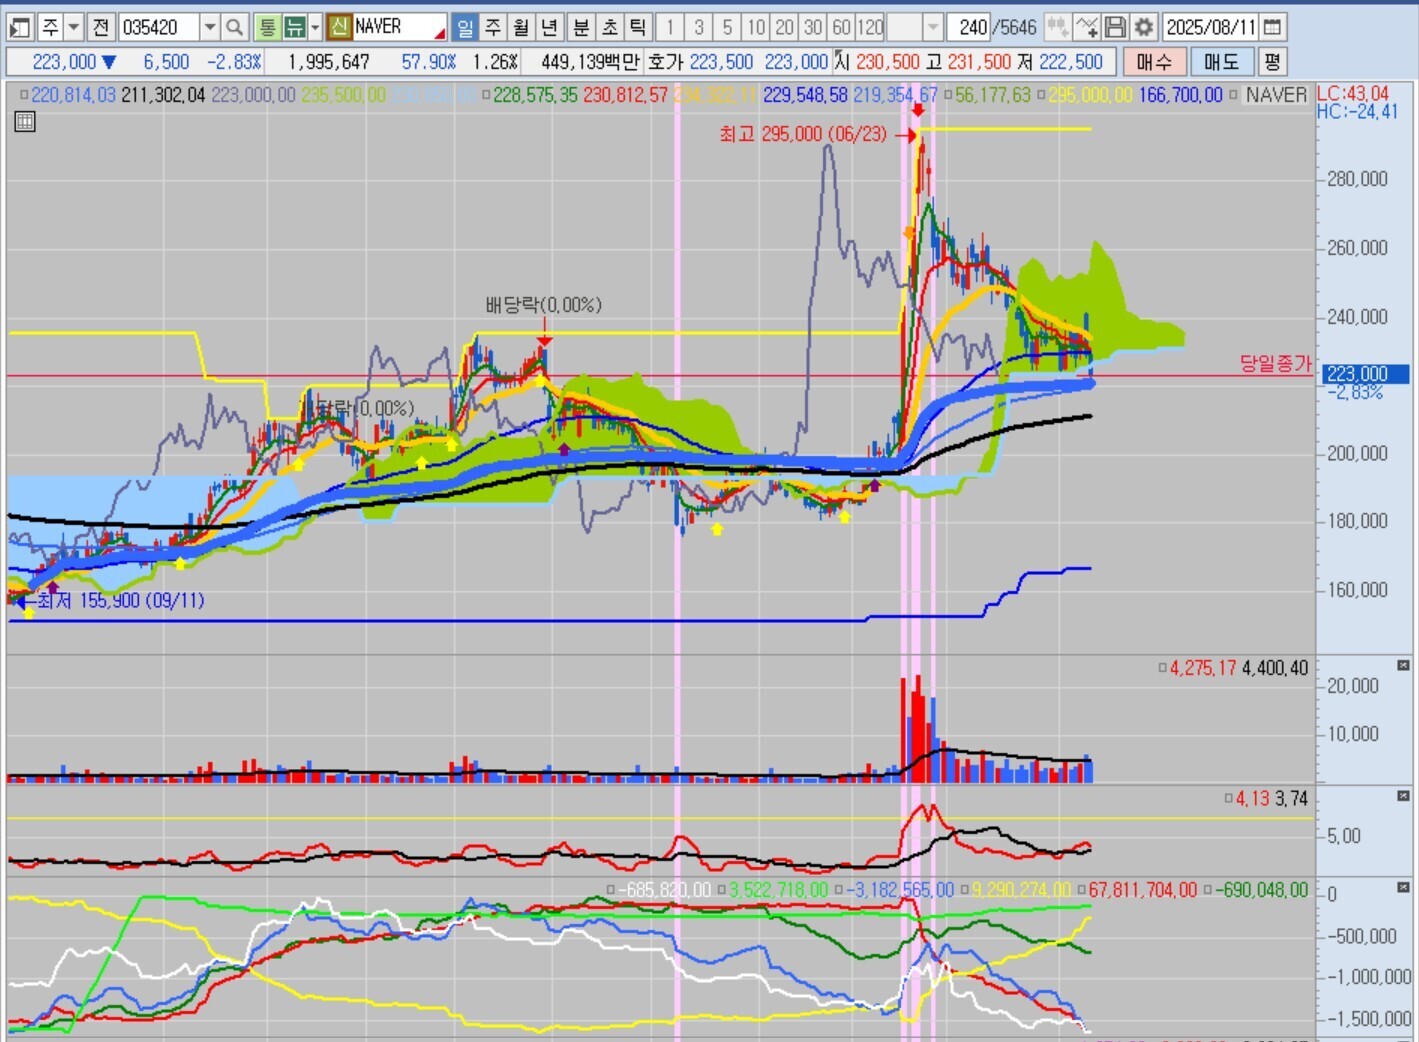
Task: Open the chart settings gear icon
Action: (1144, 27)
